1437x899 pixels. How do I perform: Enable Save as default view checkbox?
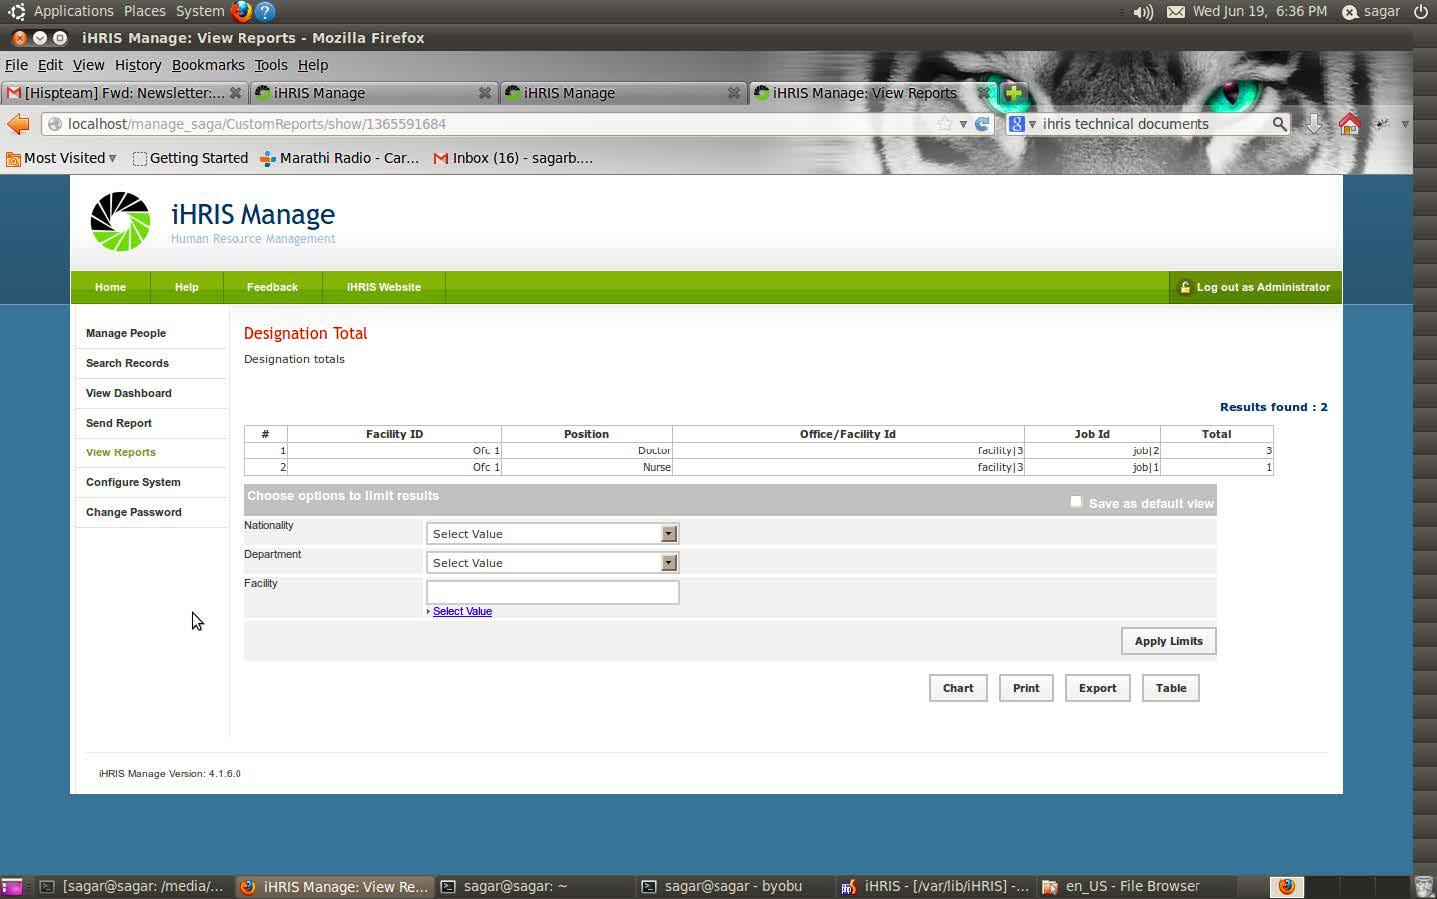point(1076,501)
